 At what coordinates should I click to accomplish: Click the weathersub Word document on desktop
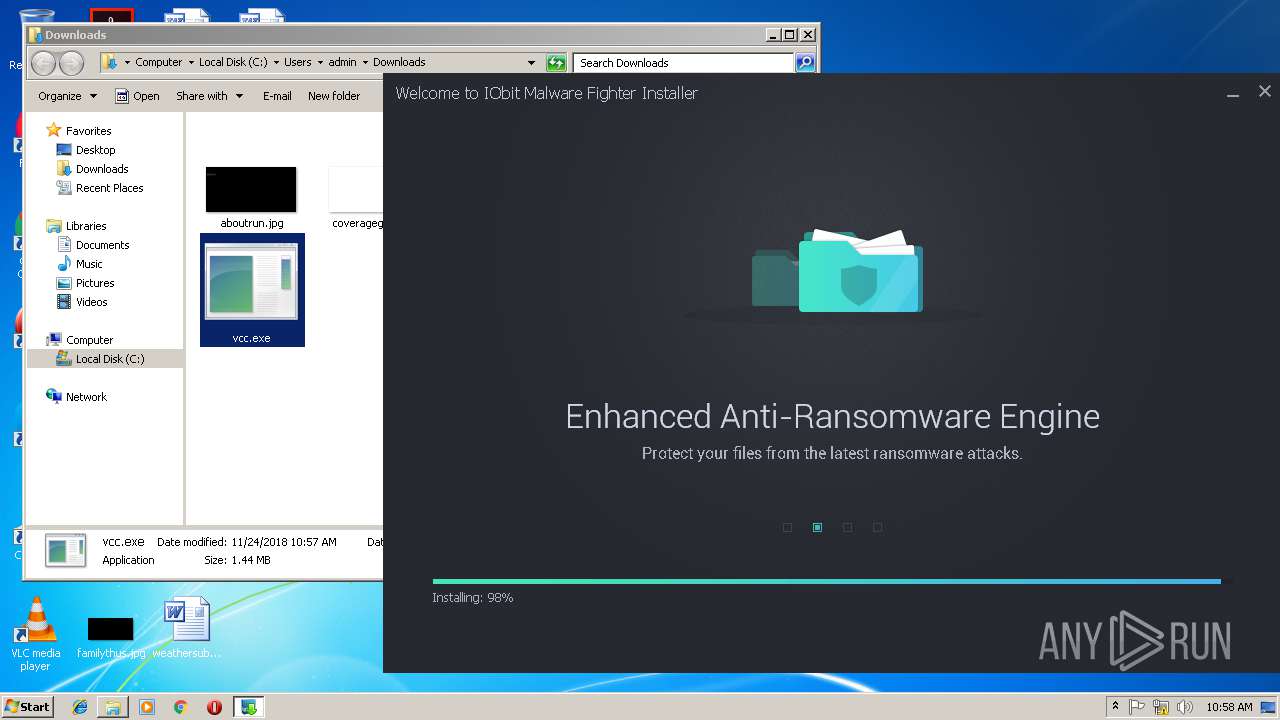(187, 629)
